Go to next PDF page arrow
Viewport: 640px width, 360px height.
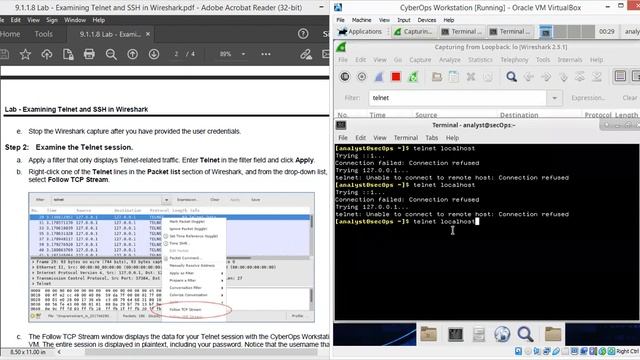(x=153, y=54)
